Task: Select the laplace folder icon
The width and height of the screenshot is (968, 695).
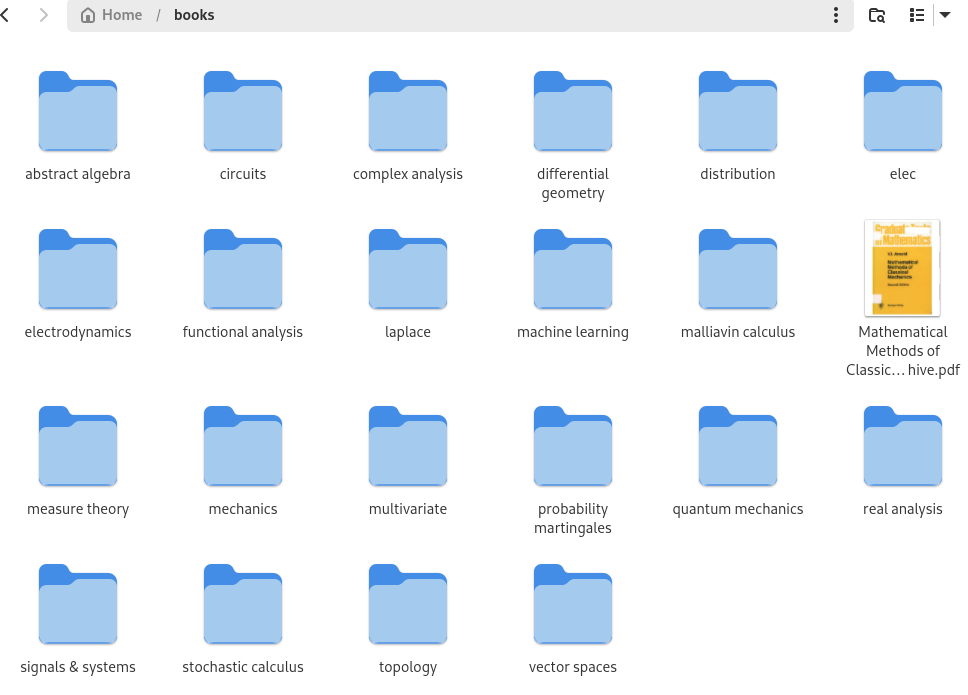Action: [407, 269]
